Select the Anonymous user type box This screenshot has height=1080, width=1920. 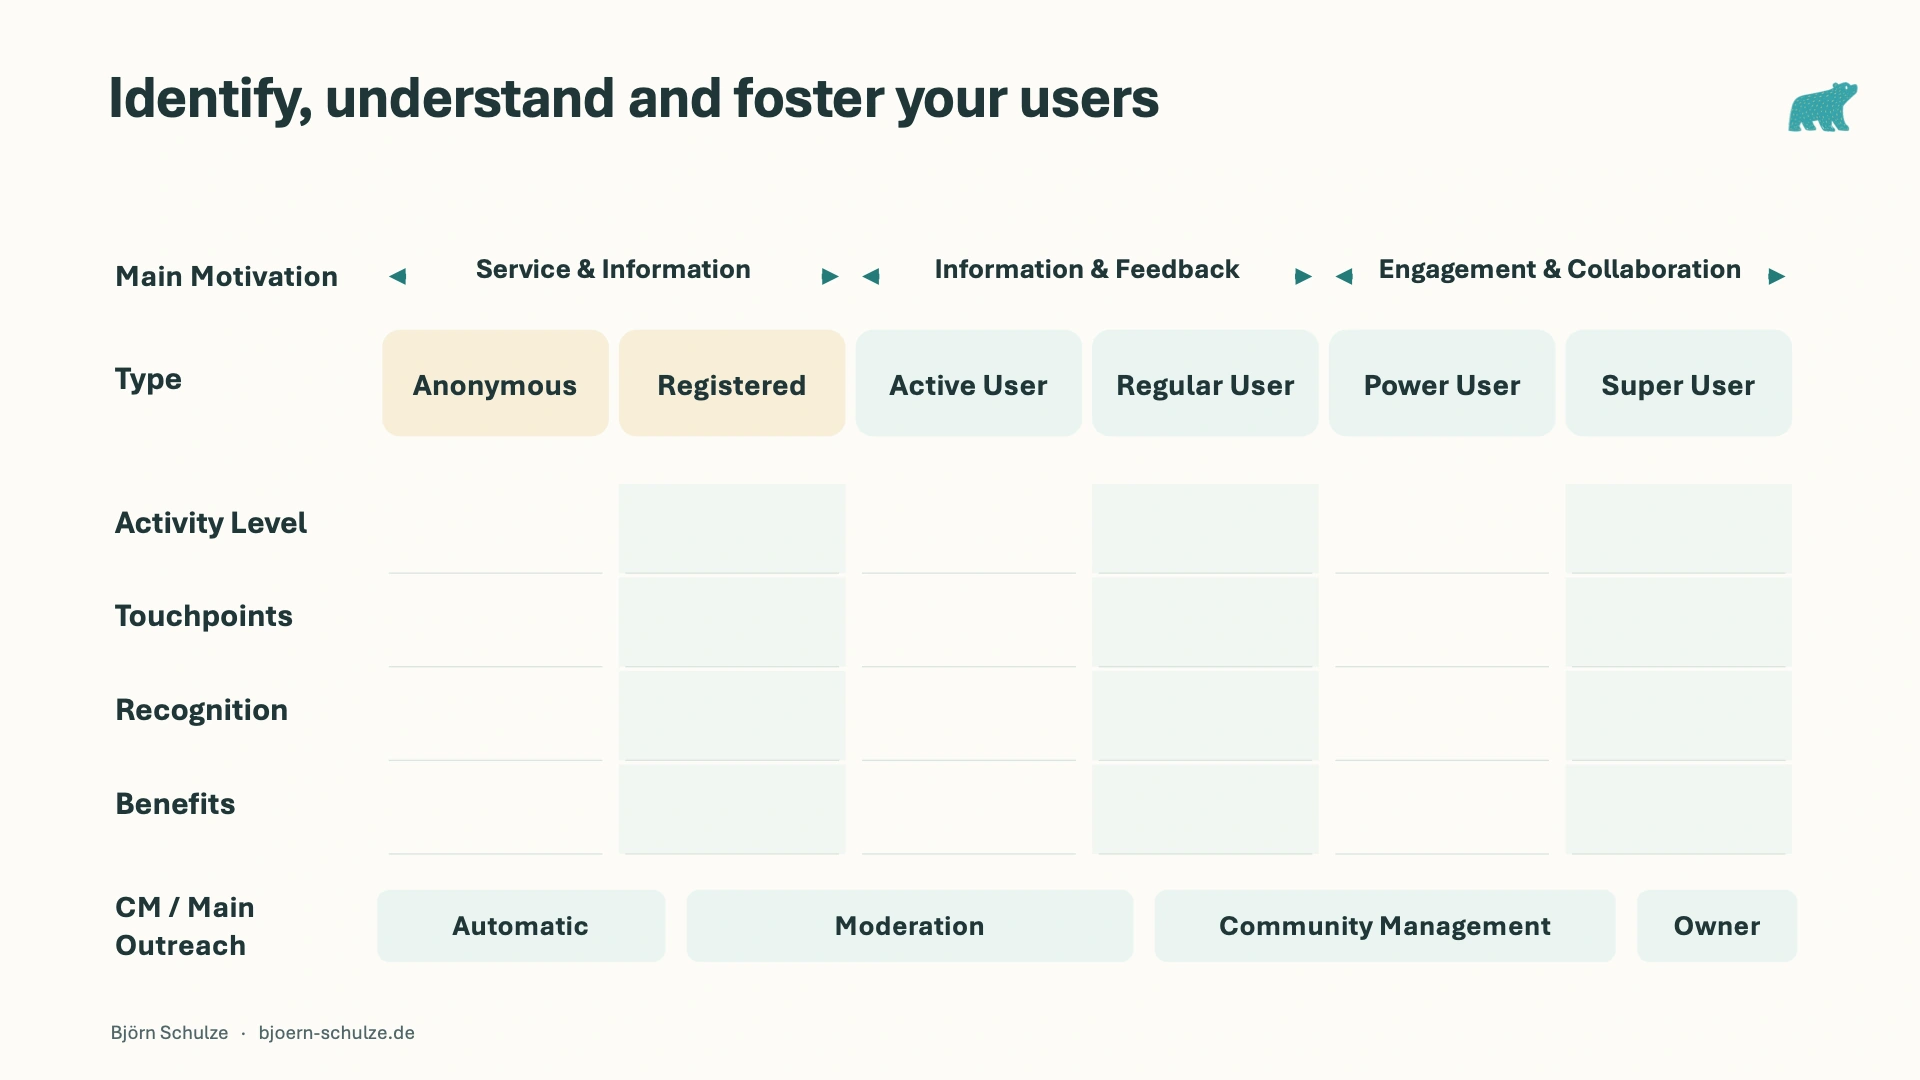pos(495,383)
